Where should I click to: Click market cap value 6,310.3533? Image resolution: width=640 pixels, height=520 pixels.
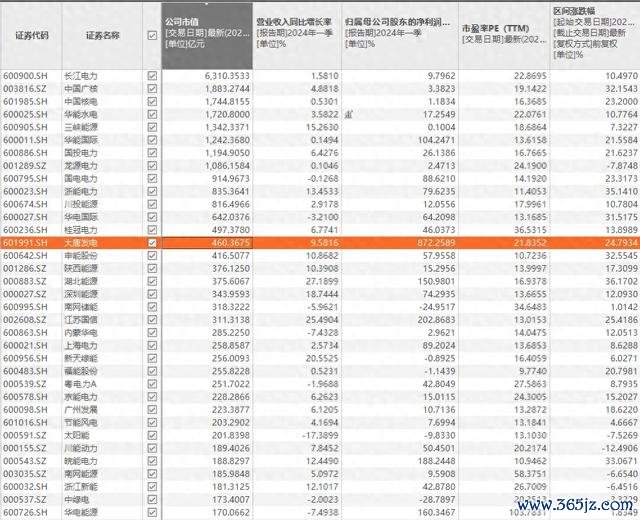click(x=227, y=76)
